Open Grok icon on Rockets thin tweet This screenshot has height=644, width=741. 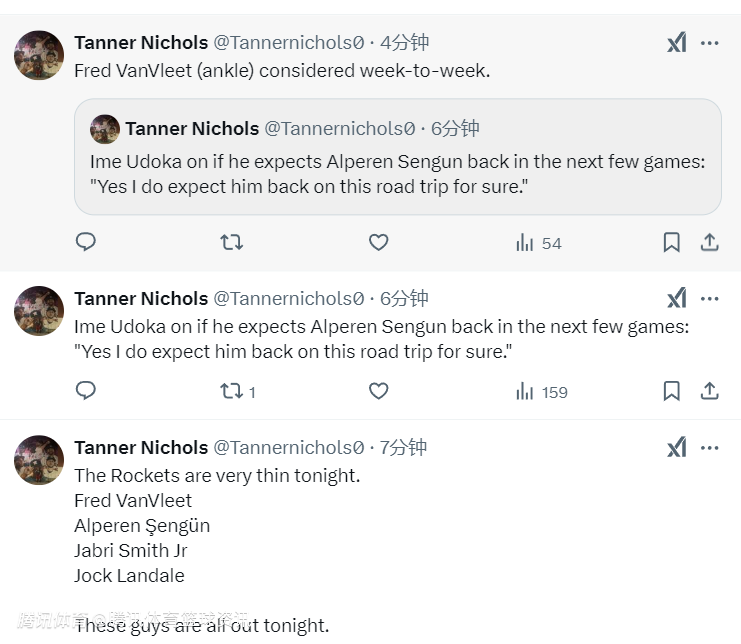click(x=677, y=447)
